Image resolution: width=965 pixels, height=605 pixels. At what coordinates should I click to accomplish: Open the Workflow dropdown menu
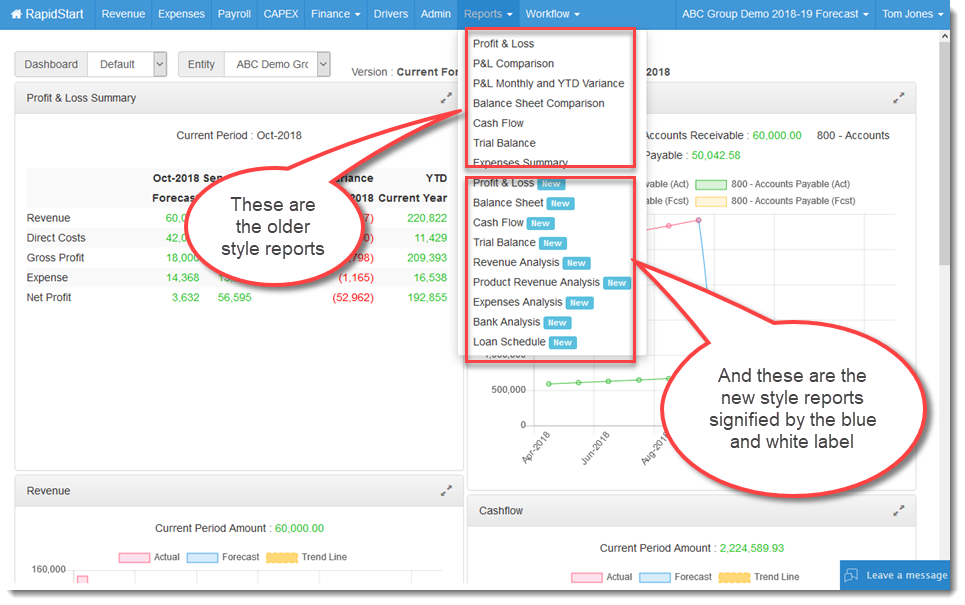pos(552,14)
